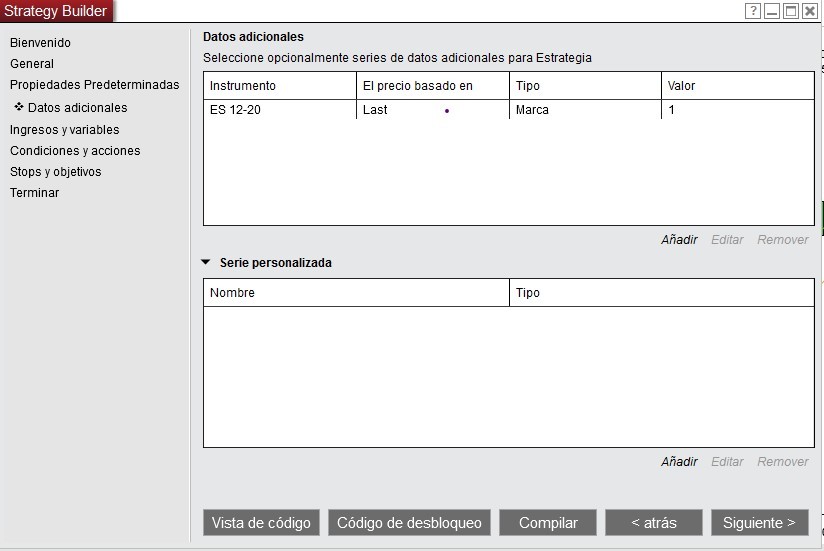Click the Instrumento column header
824x551 pixels.
280,86
